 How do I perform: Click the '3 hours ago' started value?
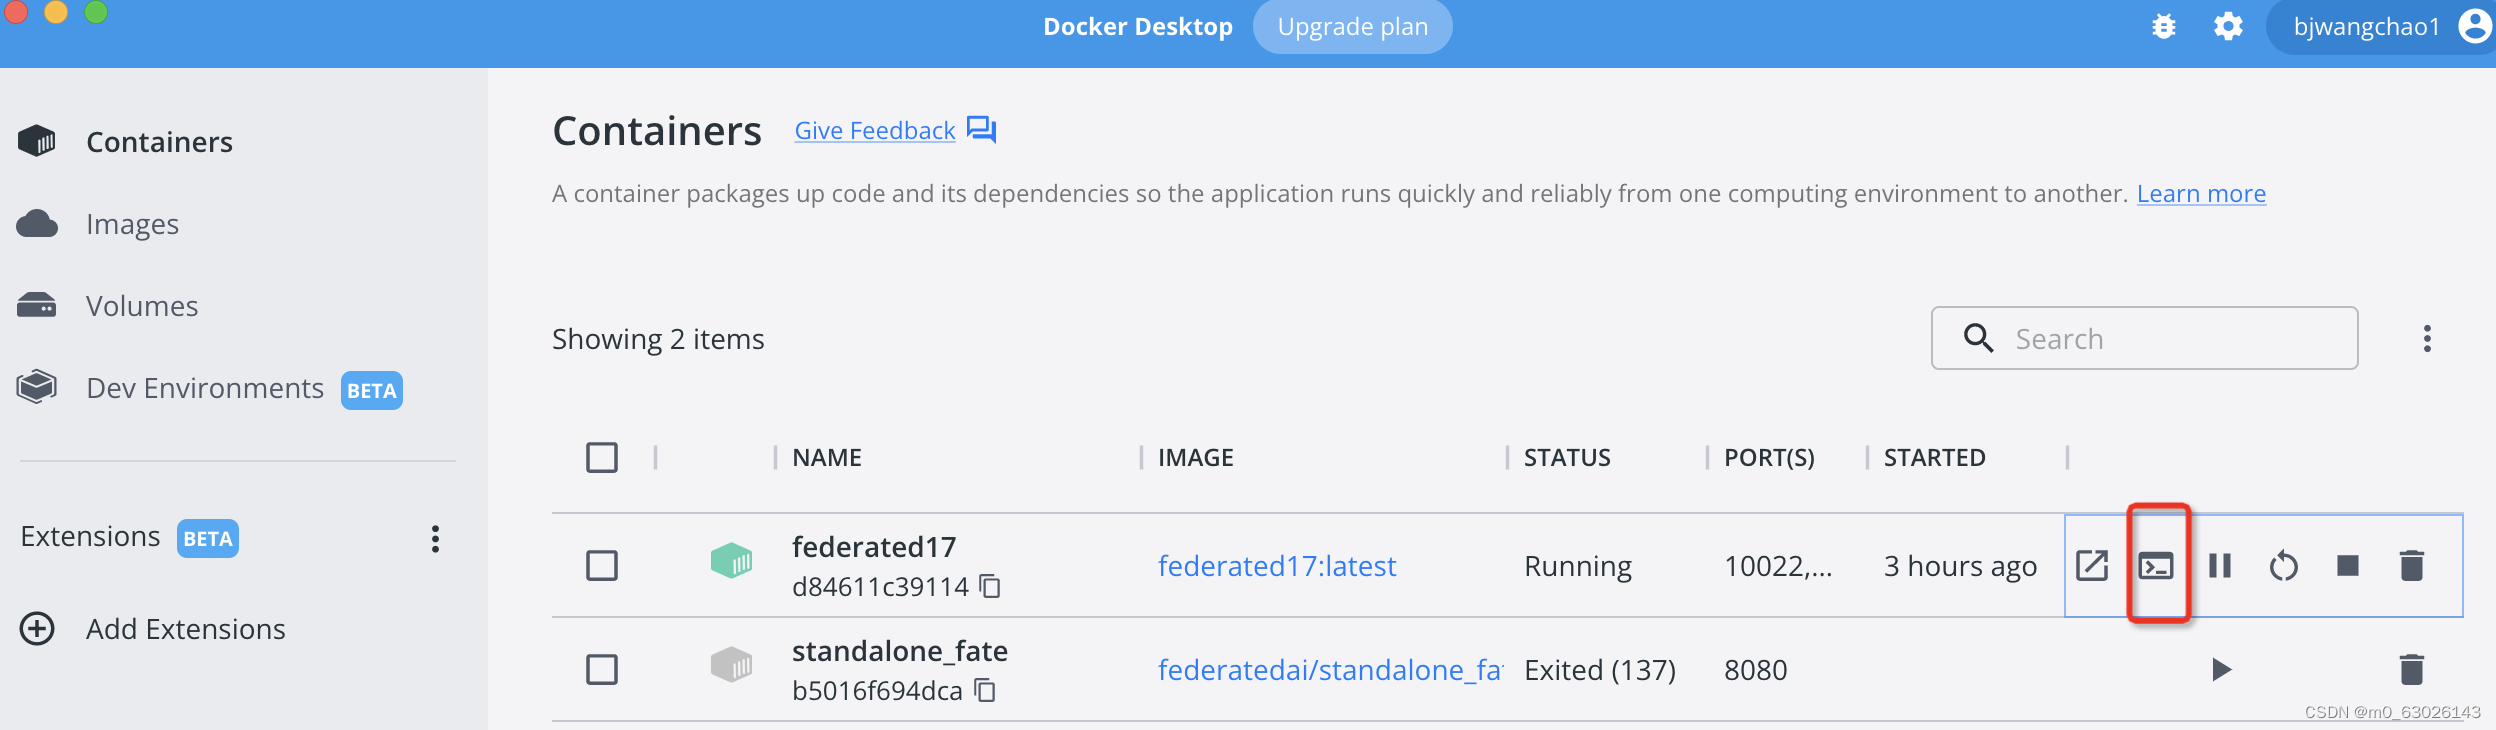(1960, 567)
